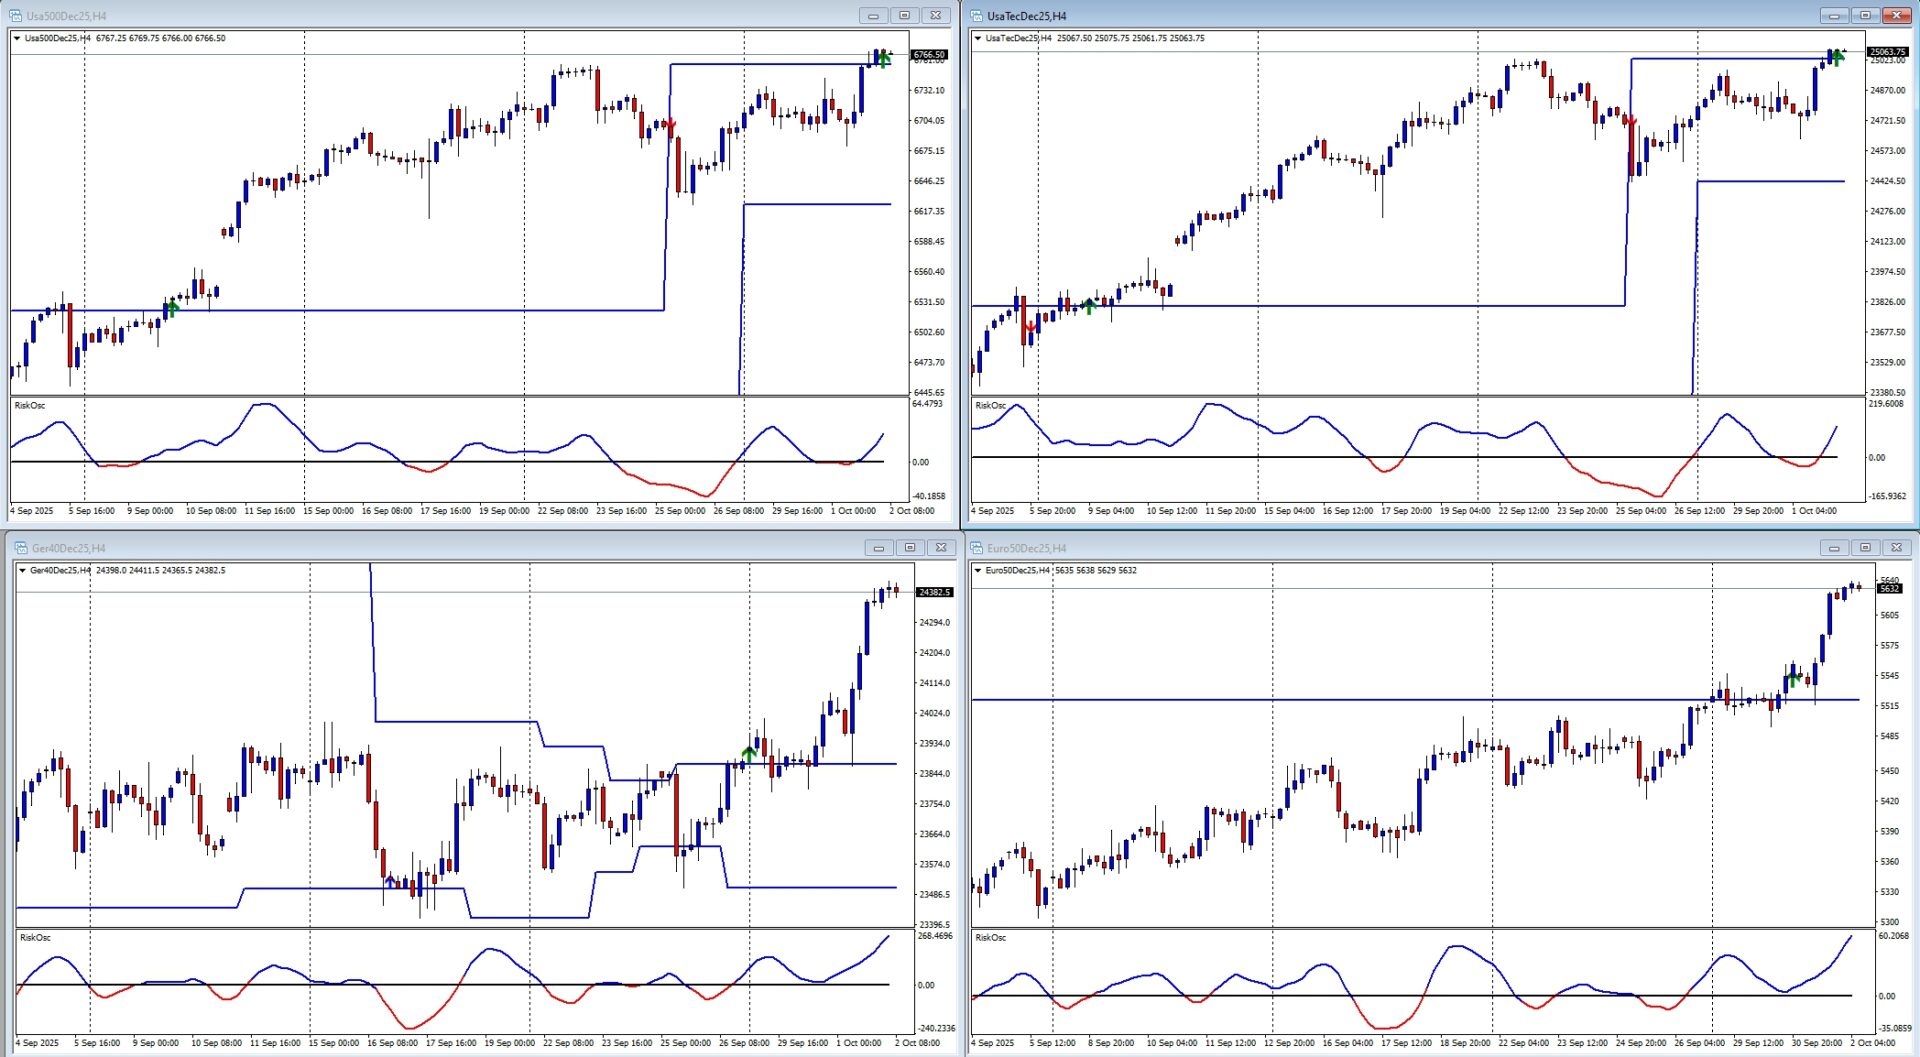Click the 24382.5 current price label
This screenshot has width=1920, height=1057.
(935, 593)
